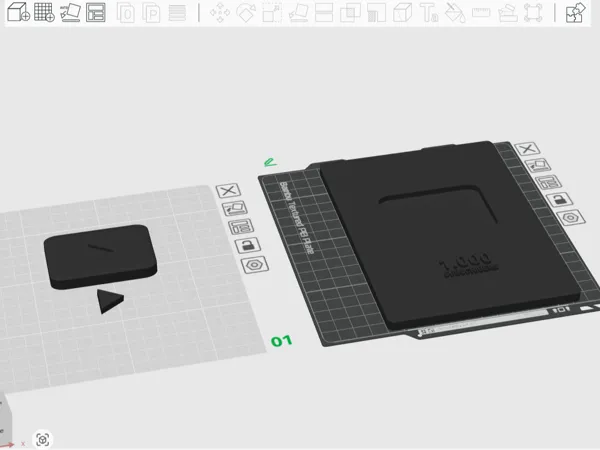Open Assembly view puzzle icon

click(576, 13)
